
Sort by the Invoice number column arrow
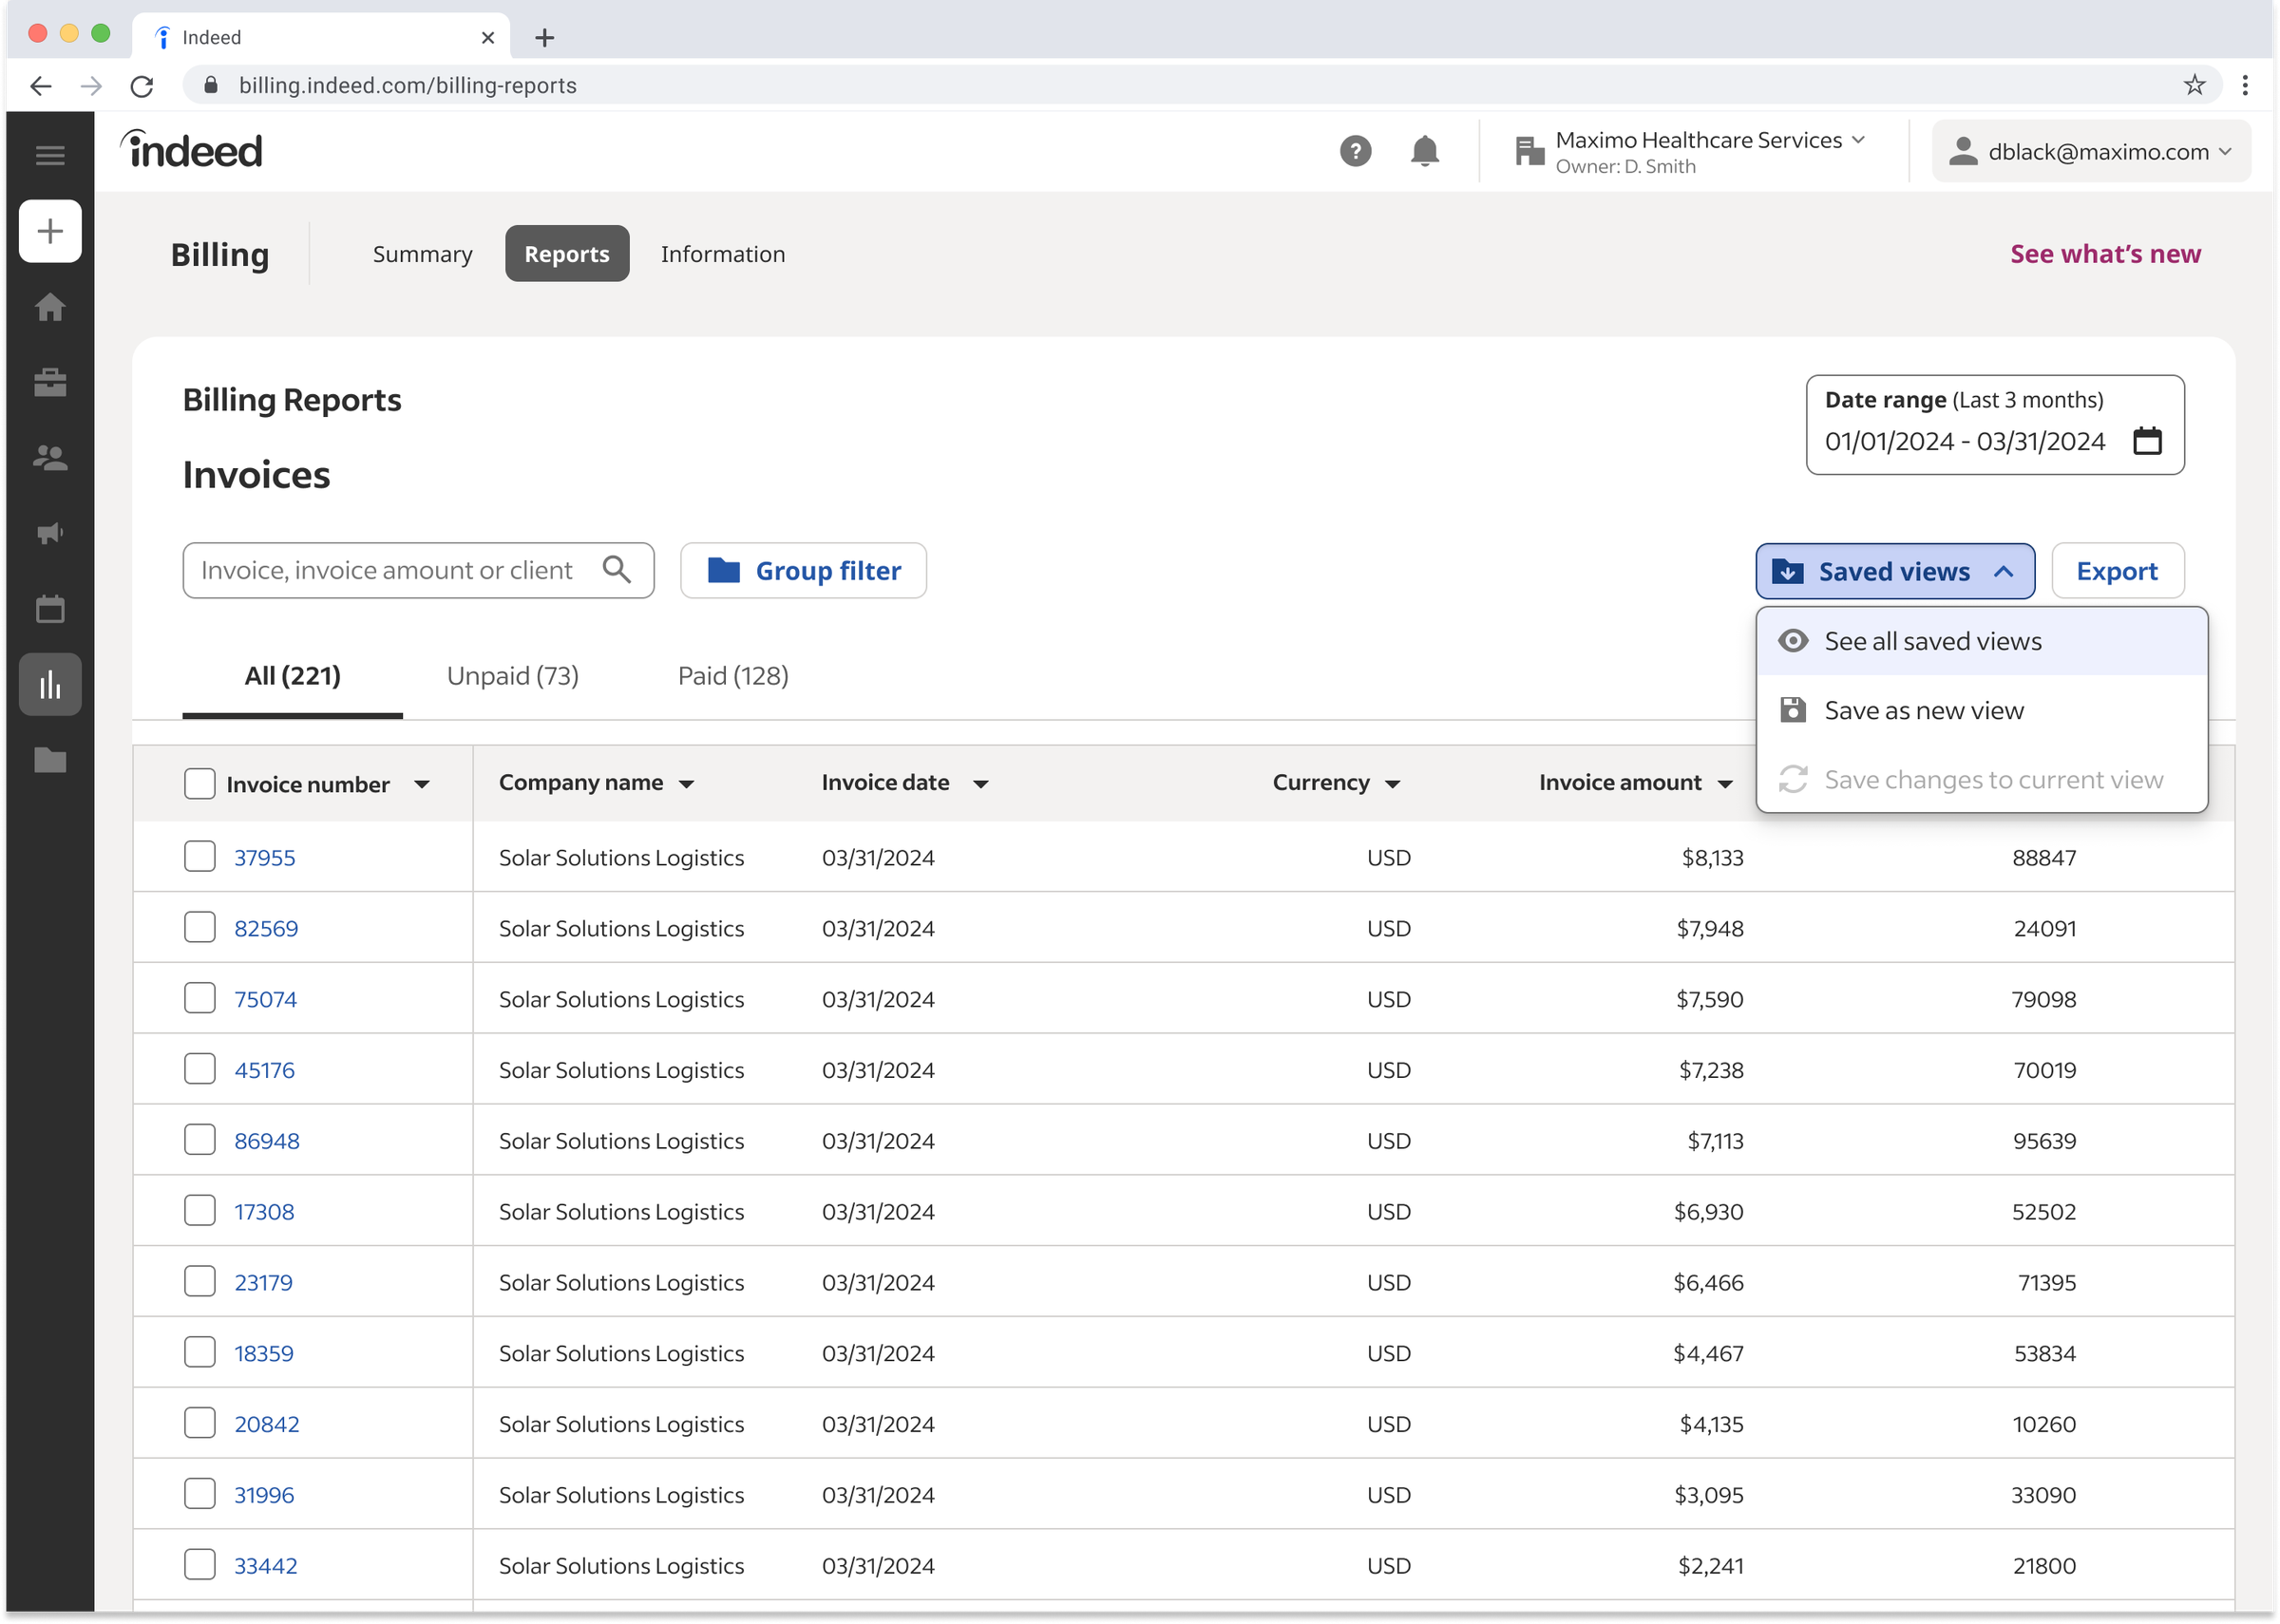tap(422, 785)
